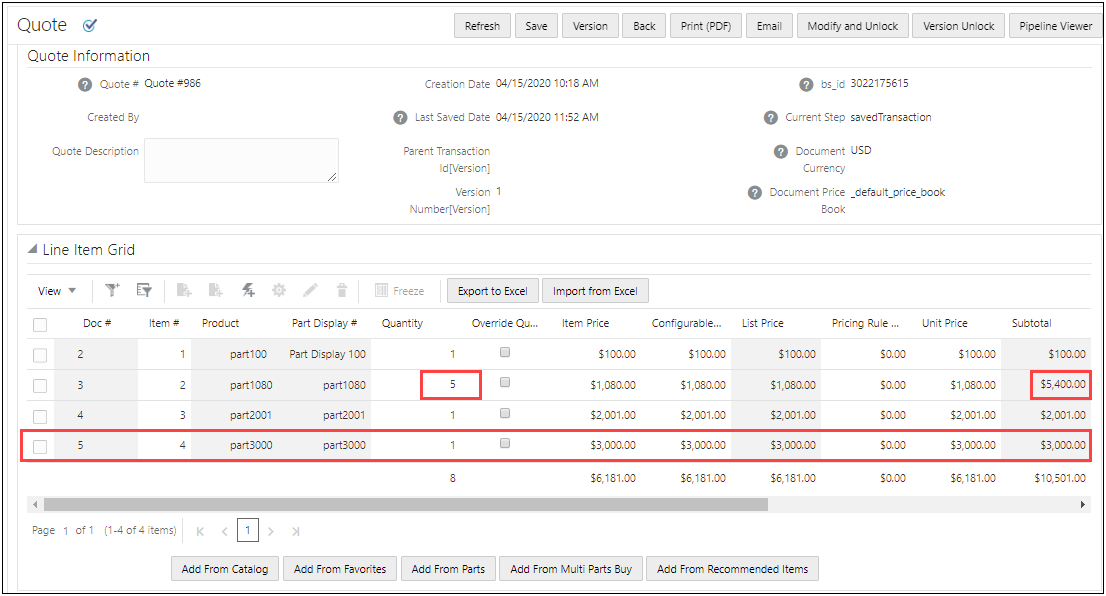Screen dimensions: 1106x596
Task: Check the select-all checkbox in grid header
Action: point(40,323)
